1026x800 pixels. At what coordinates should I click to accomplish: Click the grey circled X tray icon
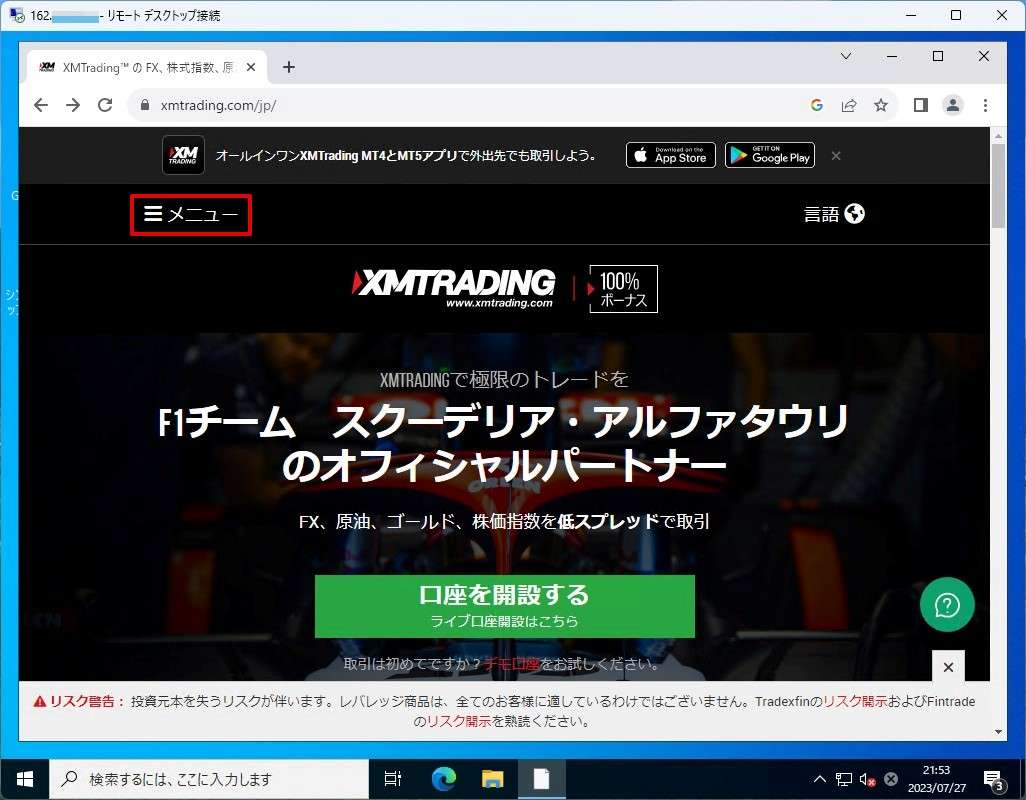point(891,779)
